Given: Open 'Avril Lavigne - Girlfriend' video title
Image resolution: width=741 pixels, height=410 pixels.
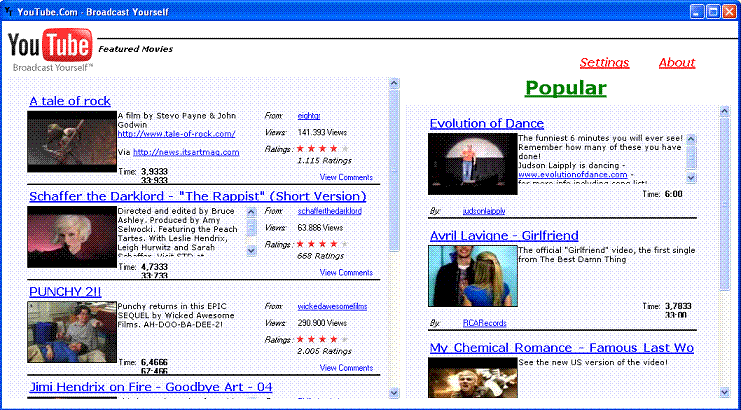Looking at the screenshot, I should tap(504, 236).
